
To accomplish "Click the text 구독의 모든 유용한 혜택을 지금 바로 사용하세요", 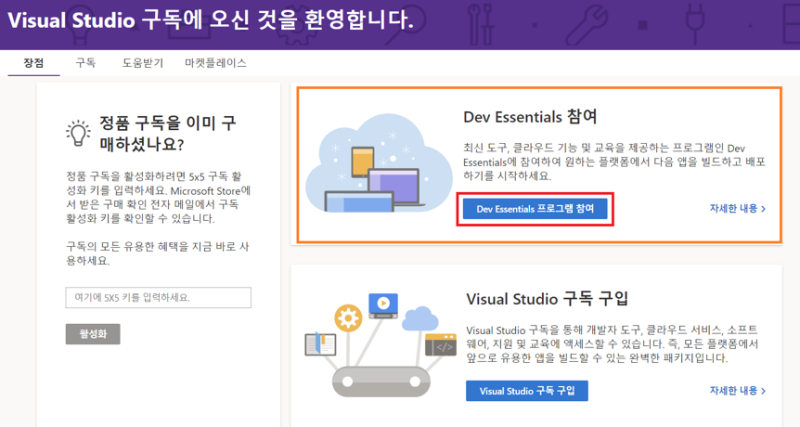I will click(x=157, y=254).
